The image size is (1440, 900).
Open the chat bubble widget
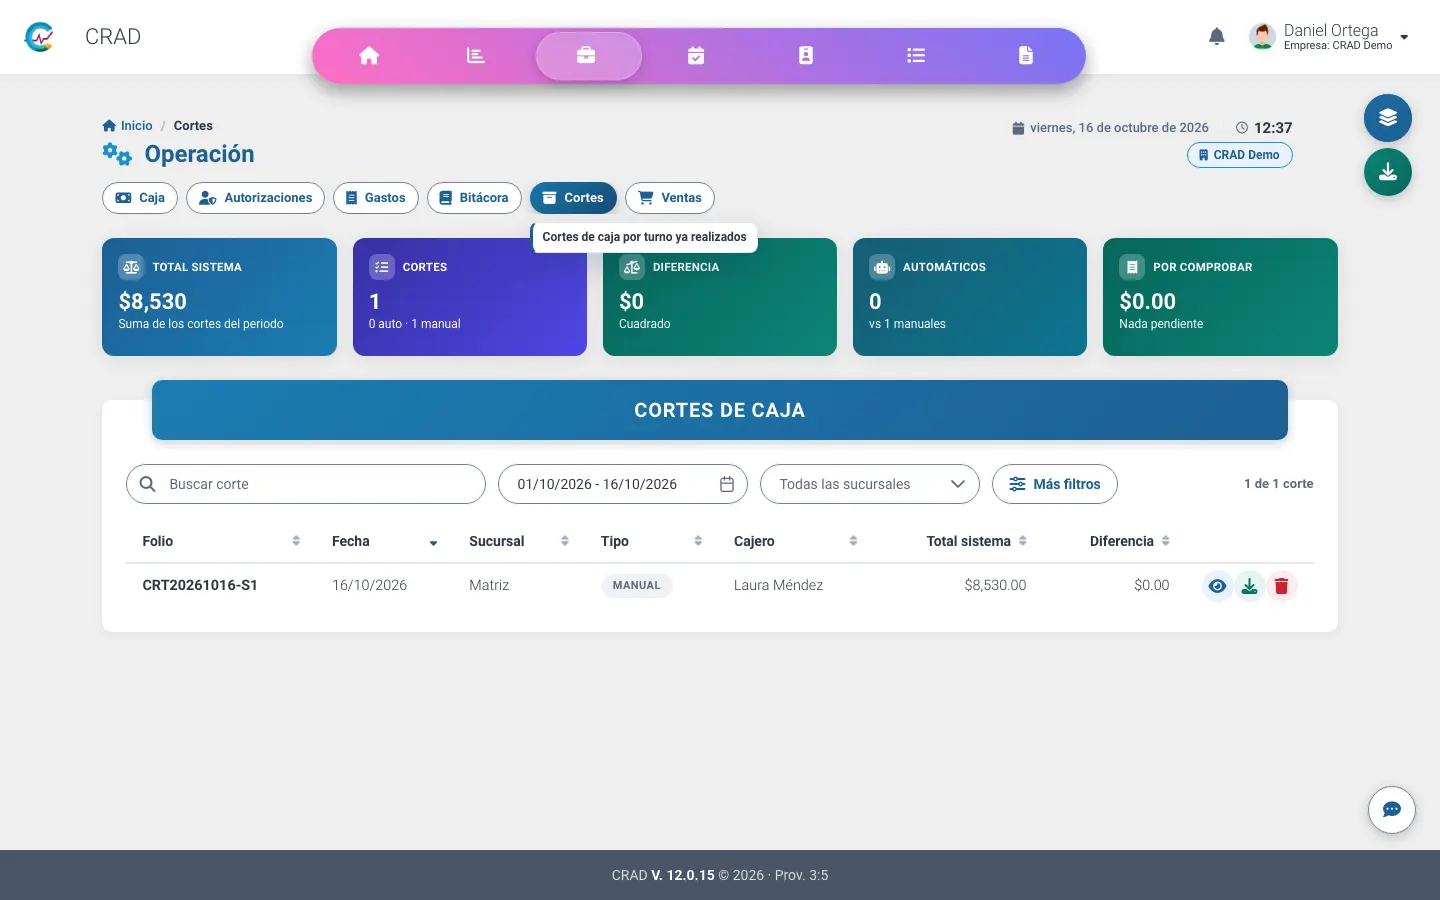pos(1392,810)
